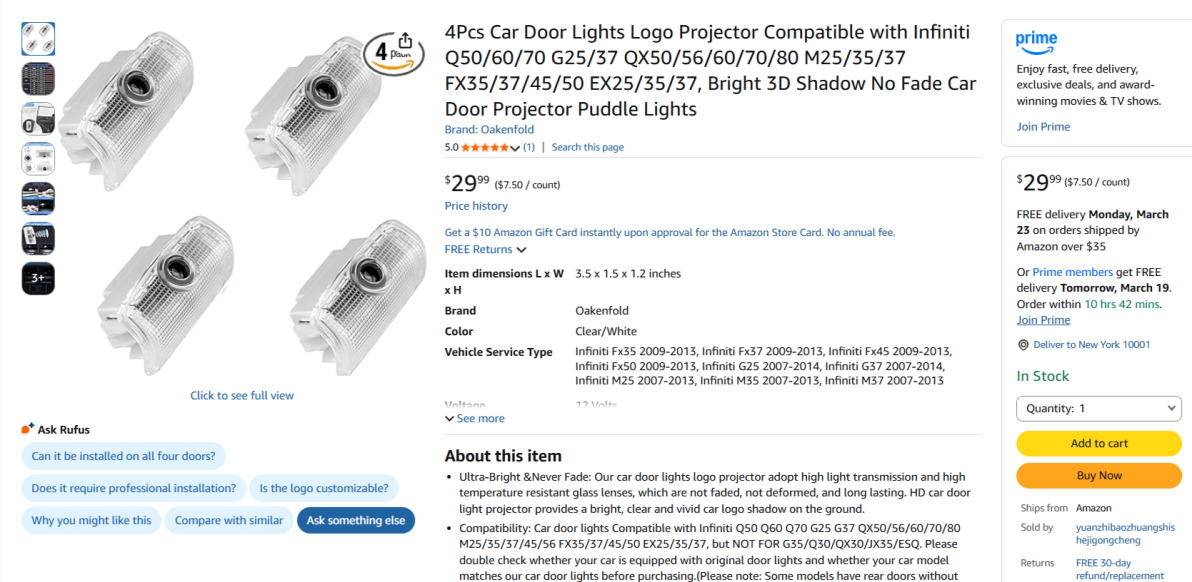
Task: Click the five-star rating stars
Action: tap(484, 147)
